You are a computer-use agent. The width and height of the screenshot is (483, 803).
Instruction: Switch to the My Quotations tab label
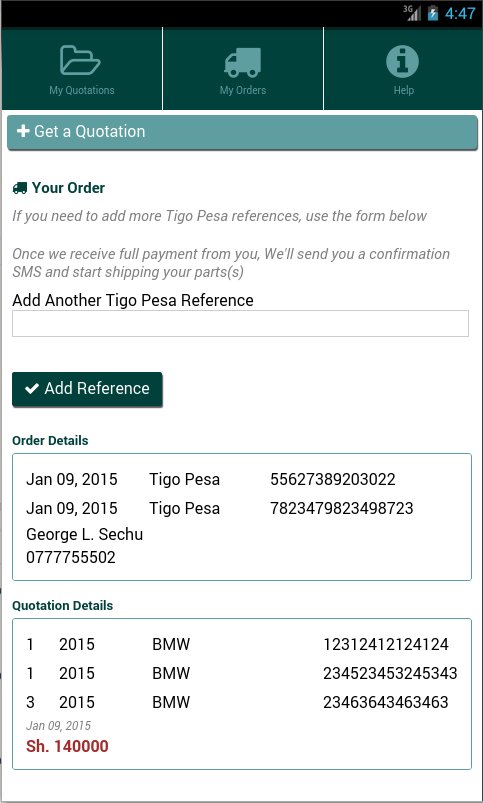pyautogui.click(x=82, y=90)
